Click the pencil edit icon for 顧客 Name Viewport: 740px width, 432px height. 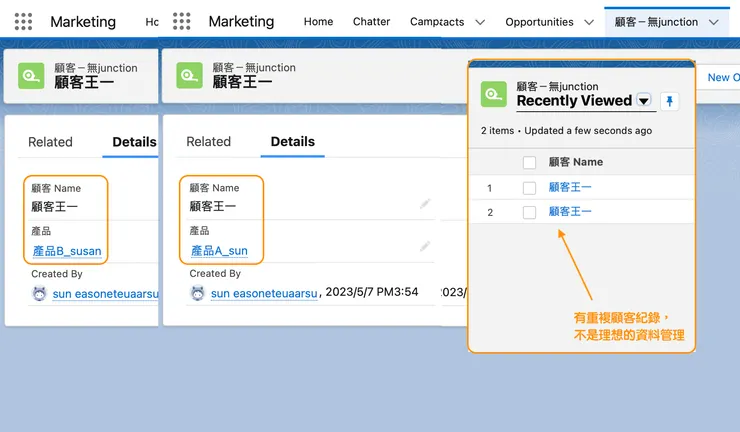(x=425, y=204)
